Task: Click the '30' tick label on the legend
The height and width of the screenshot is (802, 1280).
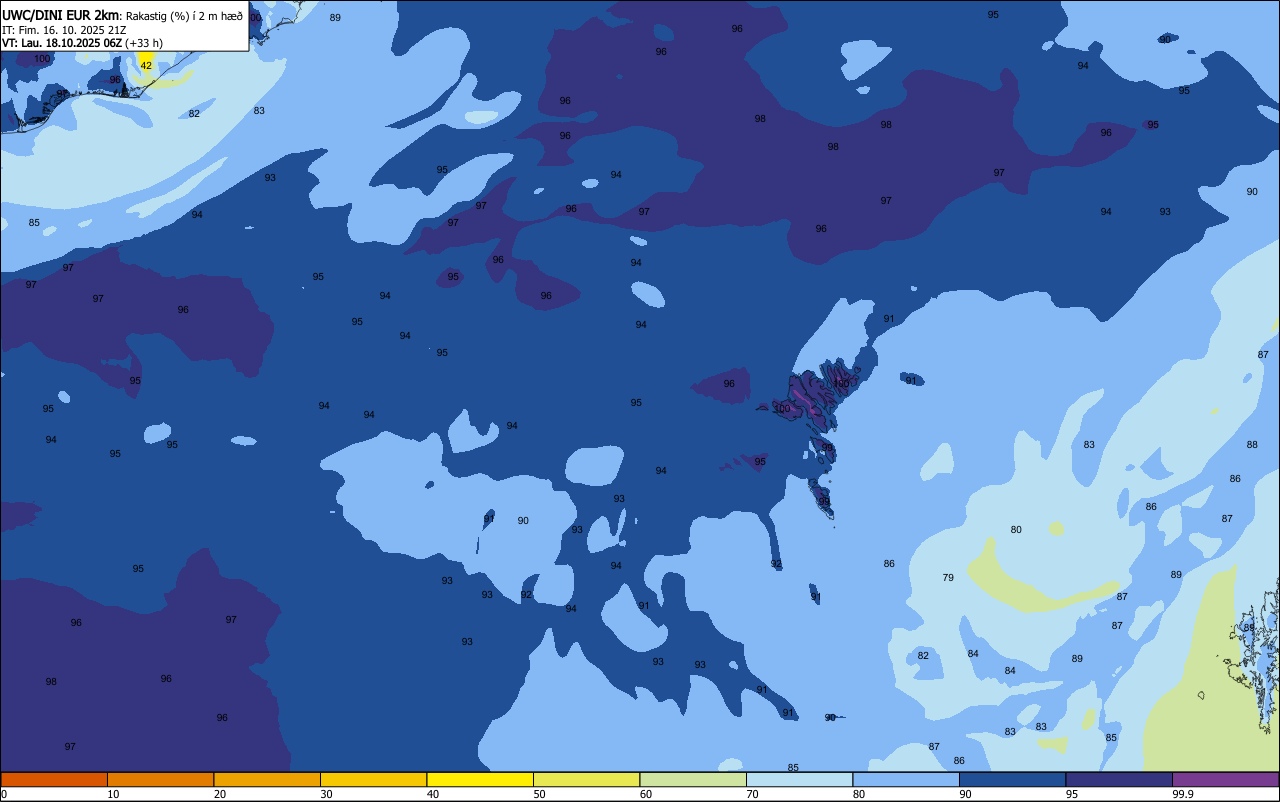Action: (x=326, y=794)
